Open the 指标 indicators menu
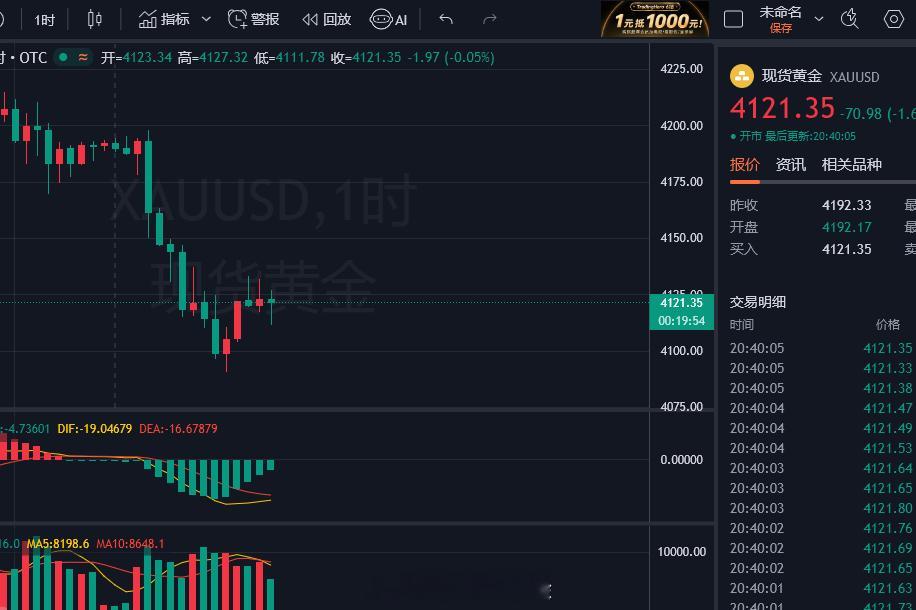The width and height of the screenshot is (916, 610). [164, 19]
